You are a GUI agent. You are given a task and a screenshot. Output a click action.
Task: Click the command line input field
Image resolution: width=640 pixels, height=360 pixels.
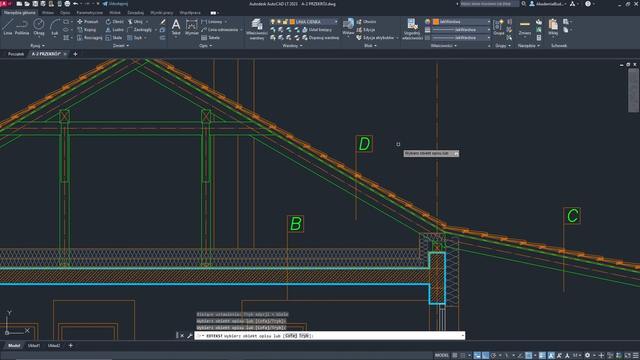329,336
